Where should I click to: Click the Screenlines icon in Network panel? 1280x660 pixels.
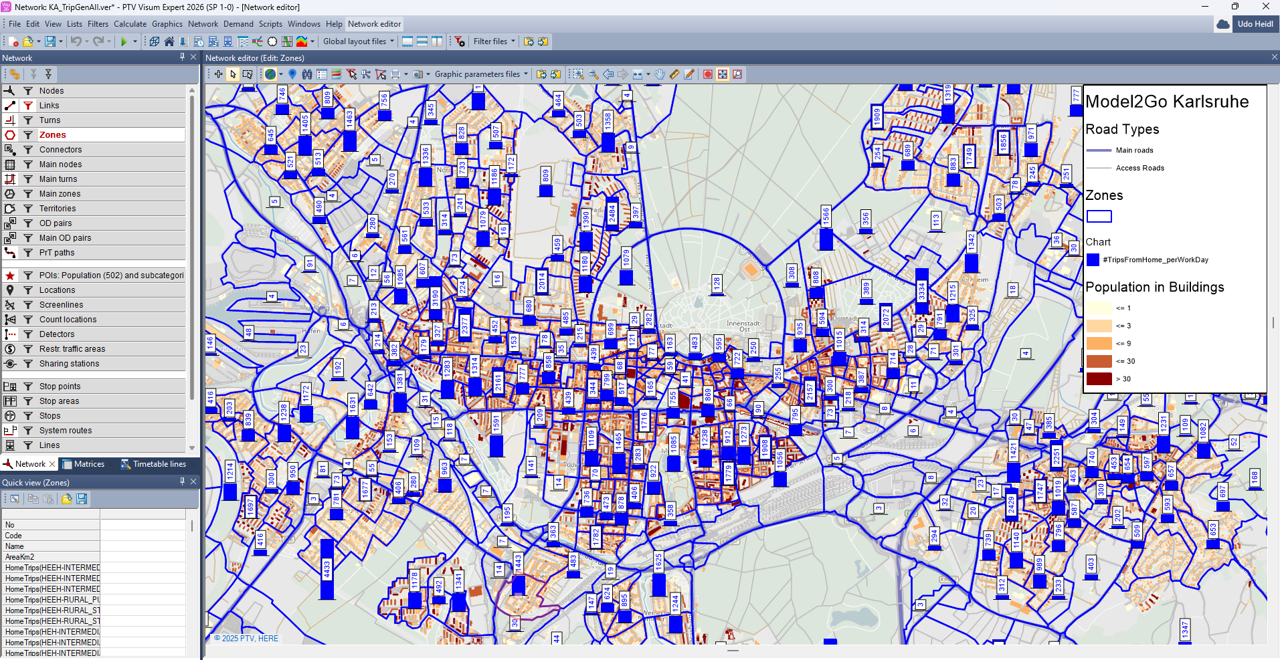pyautogui.click(x=10, y=305)
